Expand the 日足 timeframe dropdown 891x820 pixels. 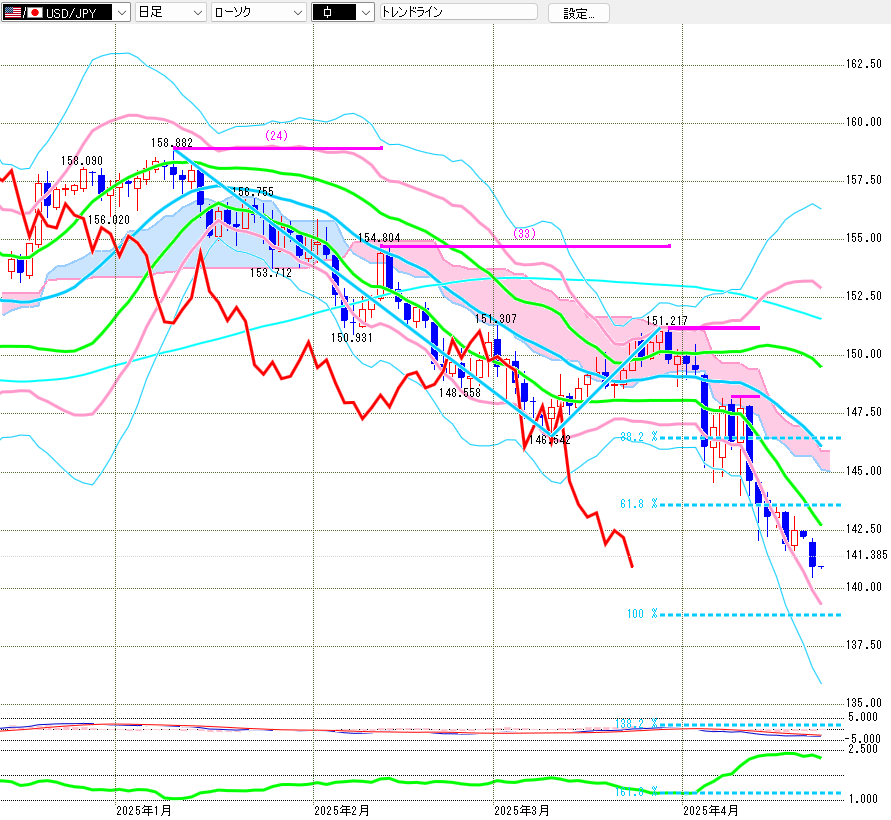(170, 12)
